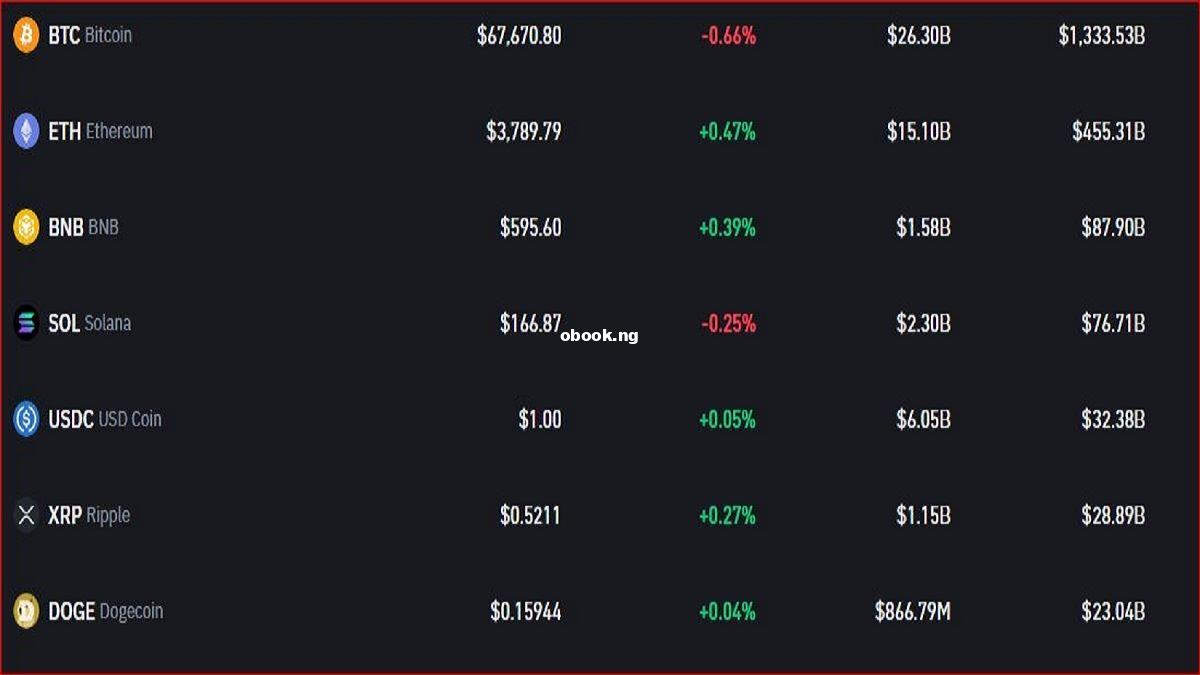The height and width of the screenshot is (675, 1200).
Task: Click the +0.39% BNB change value
Action: [x=727, y=227]
